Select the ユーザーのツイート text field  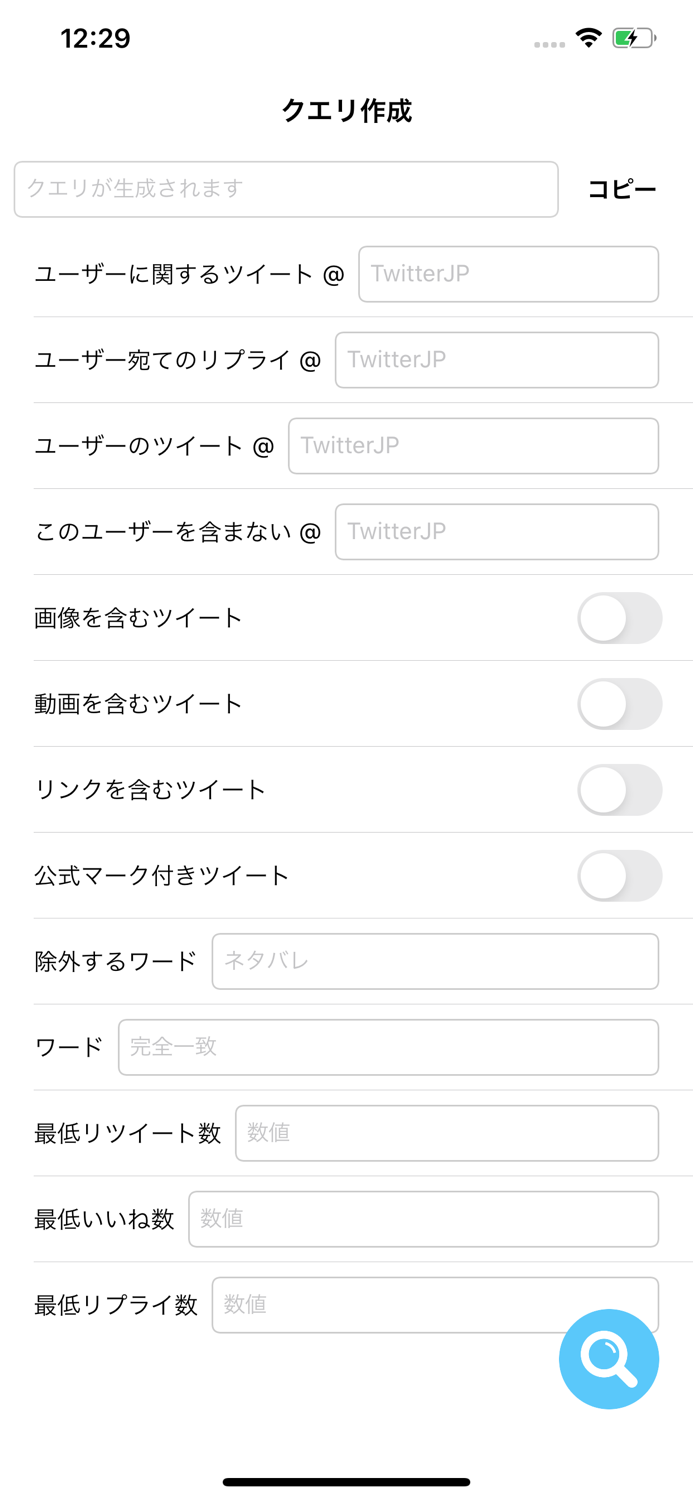(473, 446)
